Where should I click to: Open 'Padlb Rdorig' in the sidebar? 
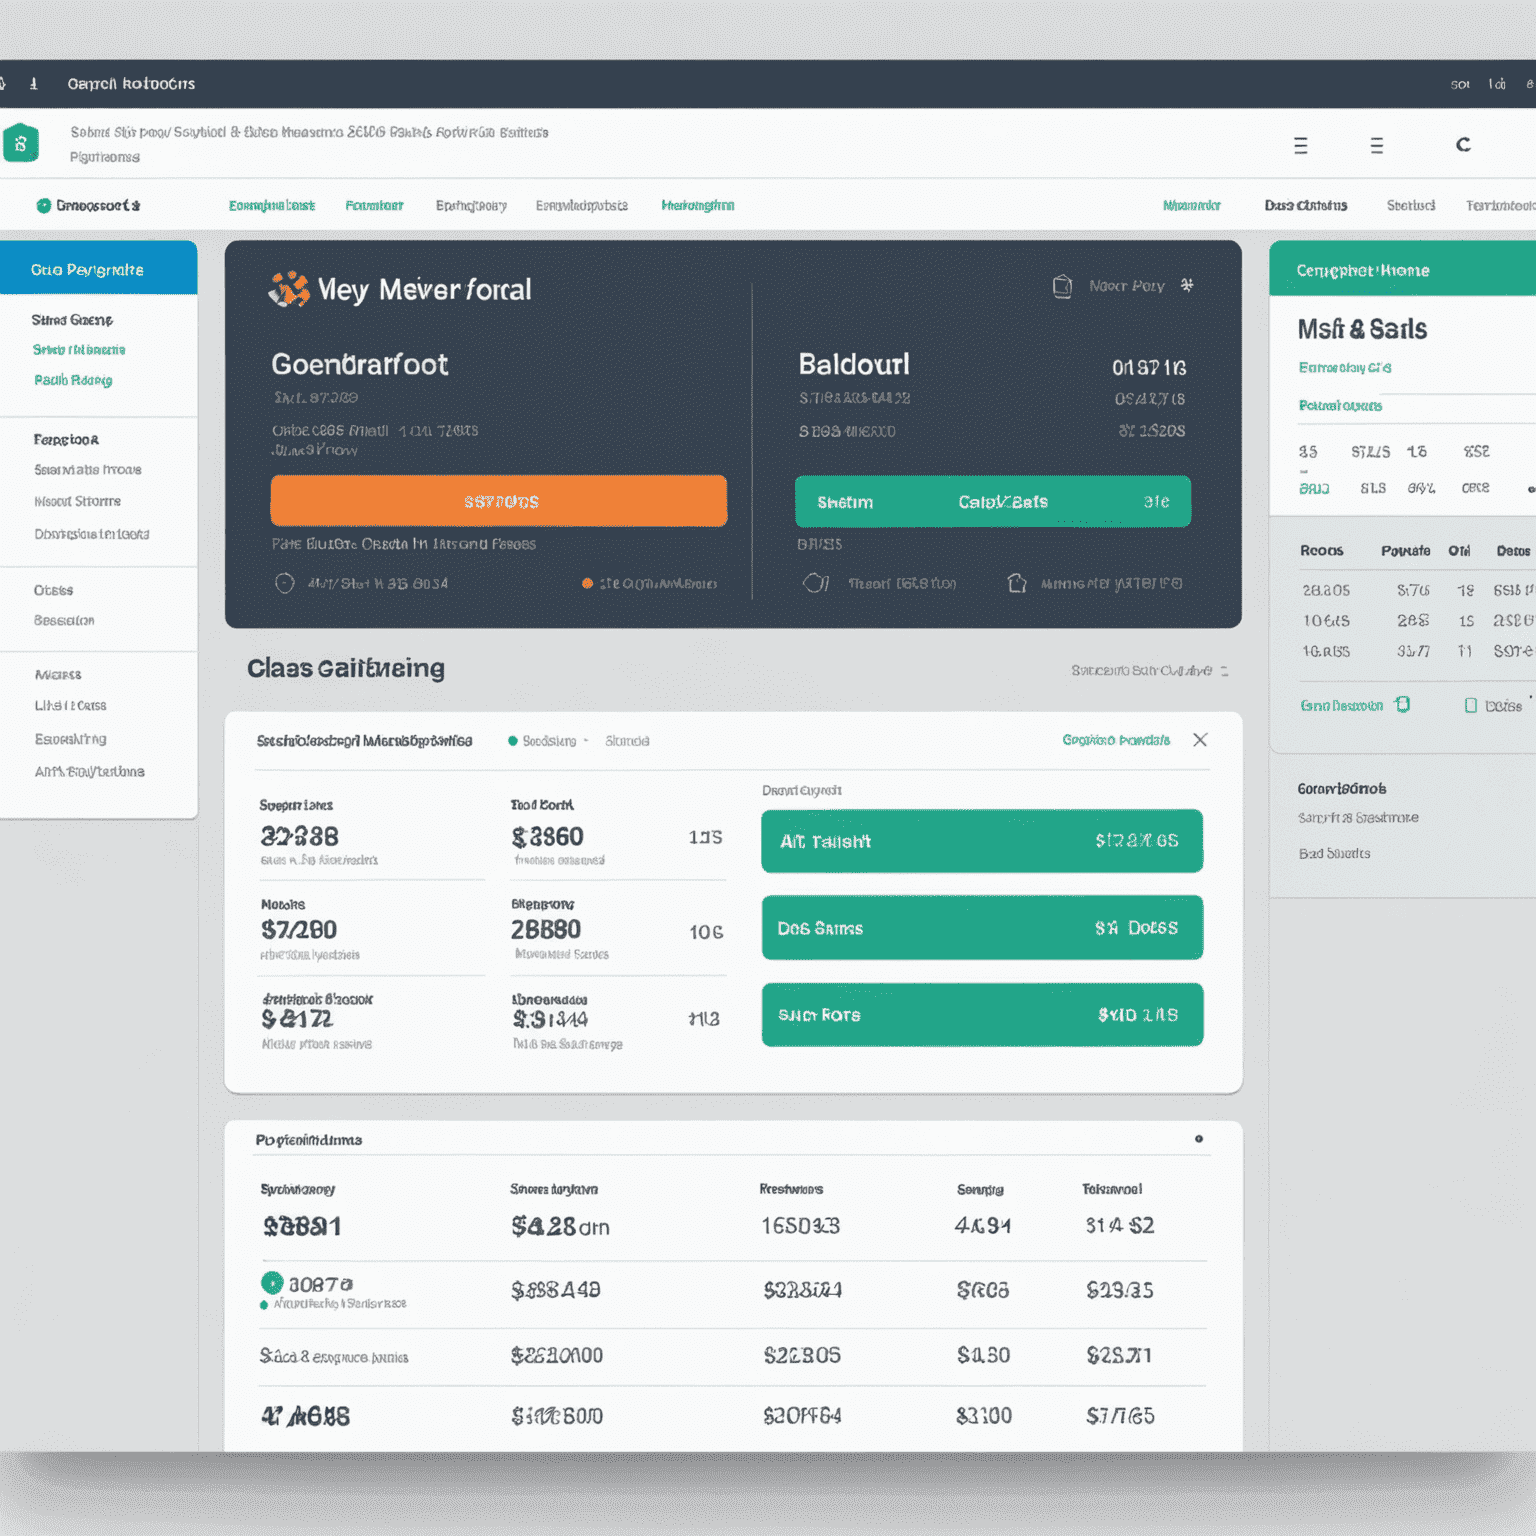coord(73,380)
